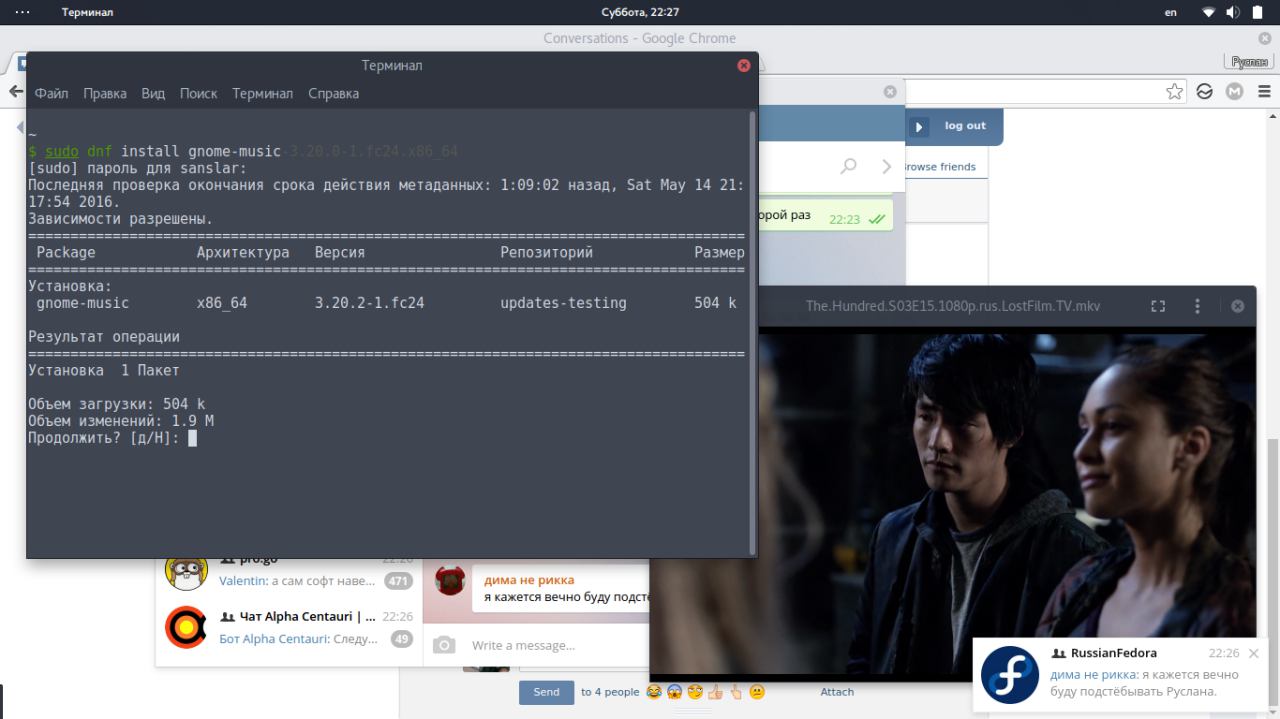Bookmark the page with Chrome's star icon
Screen dimensions: 1280x719
1174,91
